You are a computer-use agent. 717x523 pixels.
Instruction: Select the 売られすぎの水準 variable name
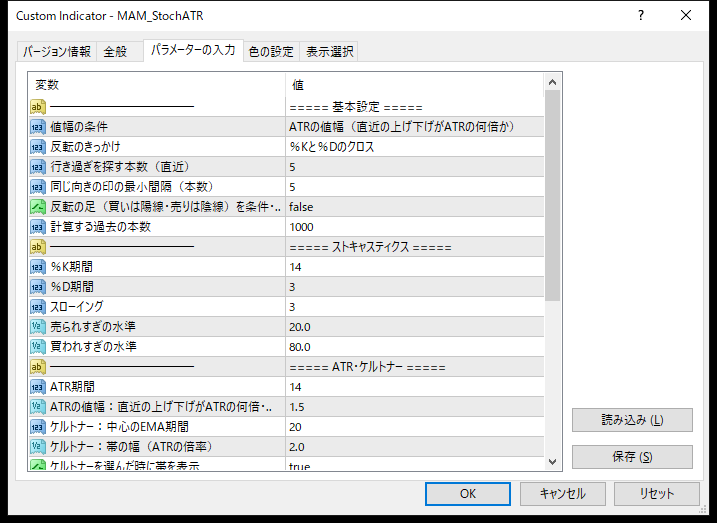(93, 326)
